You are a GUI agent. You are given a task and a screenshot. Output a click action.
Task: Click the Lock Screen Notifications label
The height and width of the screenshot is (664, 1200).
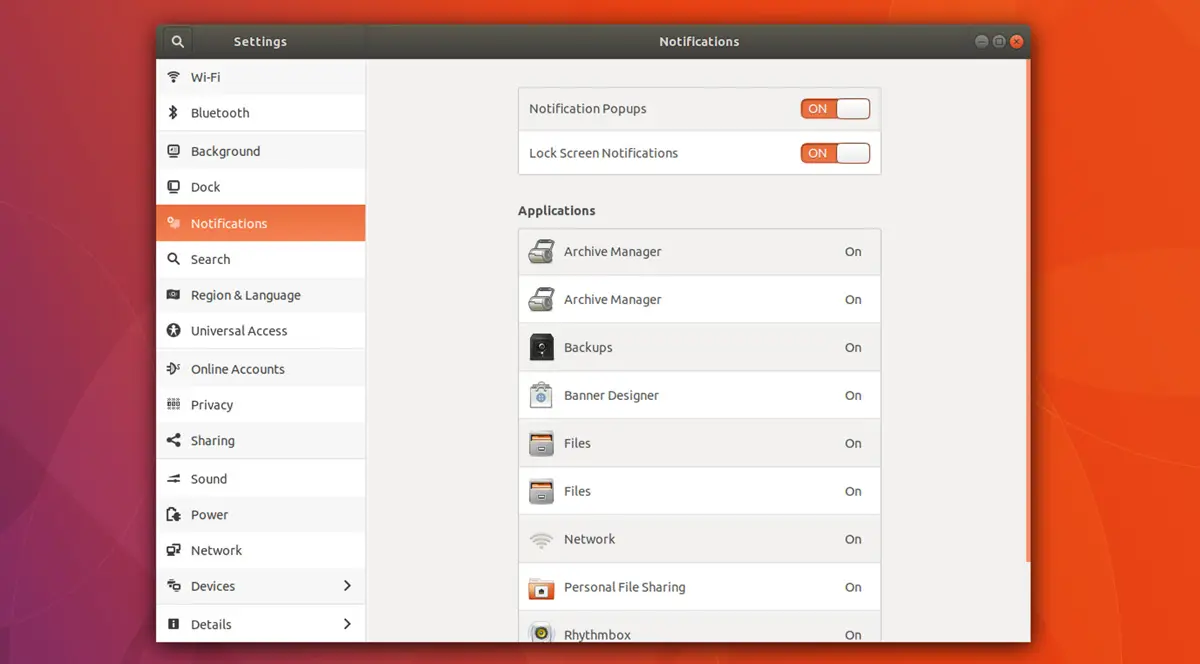click(x=604, y=153)
